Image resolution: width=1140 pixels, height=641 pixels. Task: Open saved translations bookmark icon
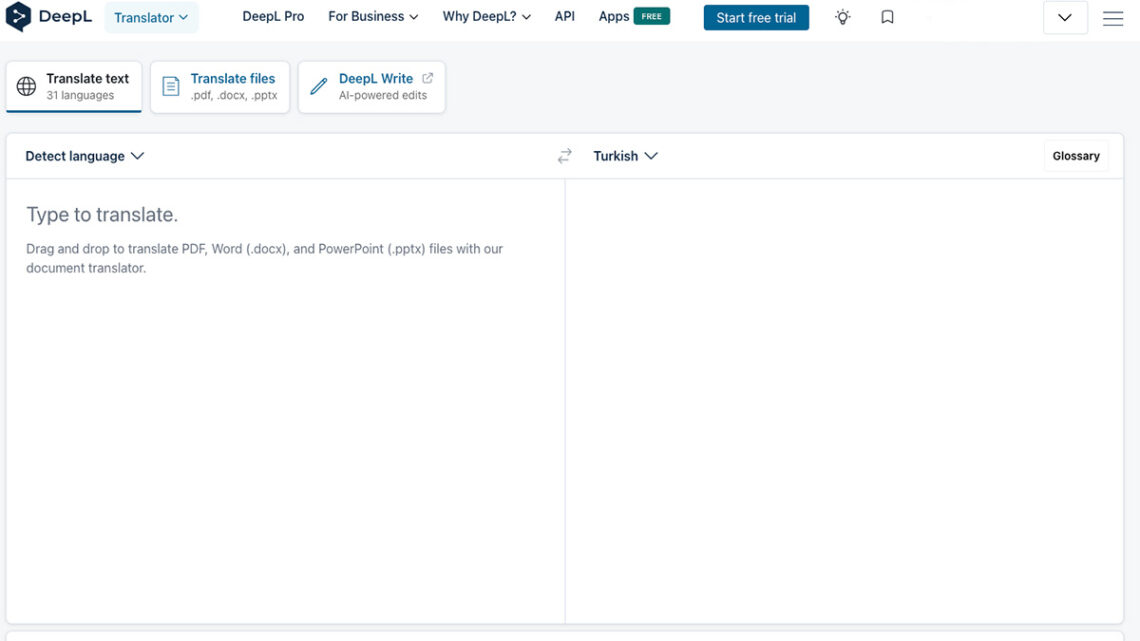887,17
